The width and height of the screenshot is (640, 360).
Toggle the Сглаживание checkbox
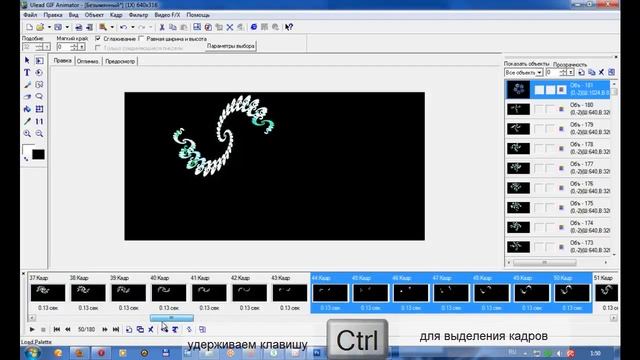[x=98, y=39]
